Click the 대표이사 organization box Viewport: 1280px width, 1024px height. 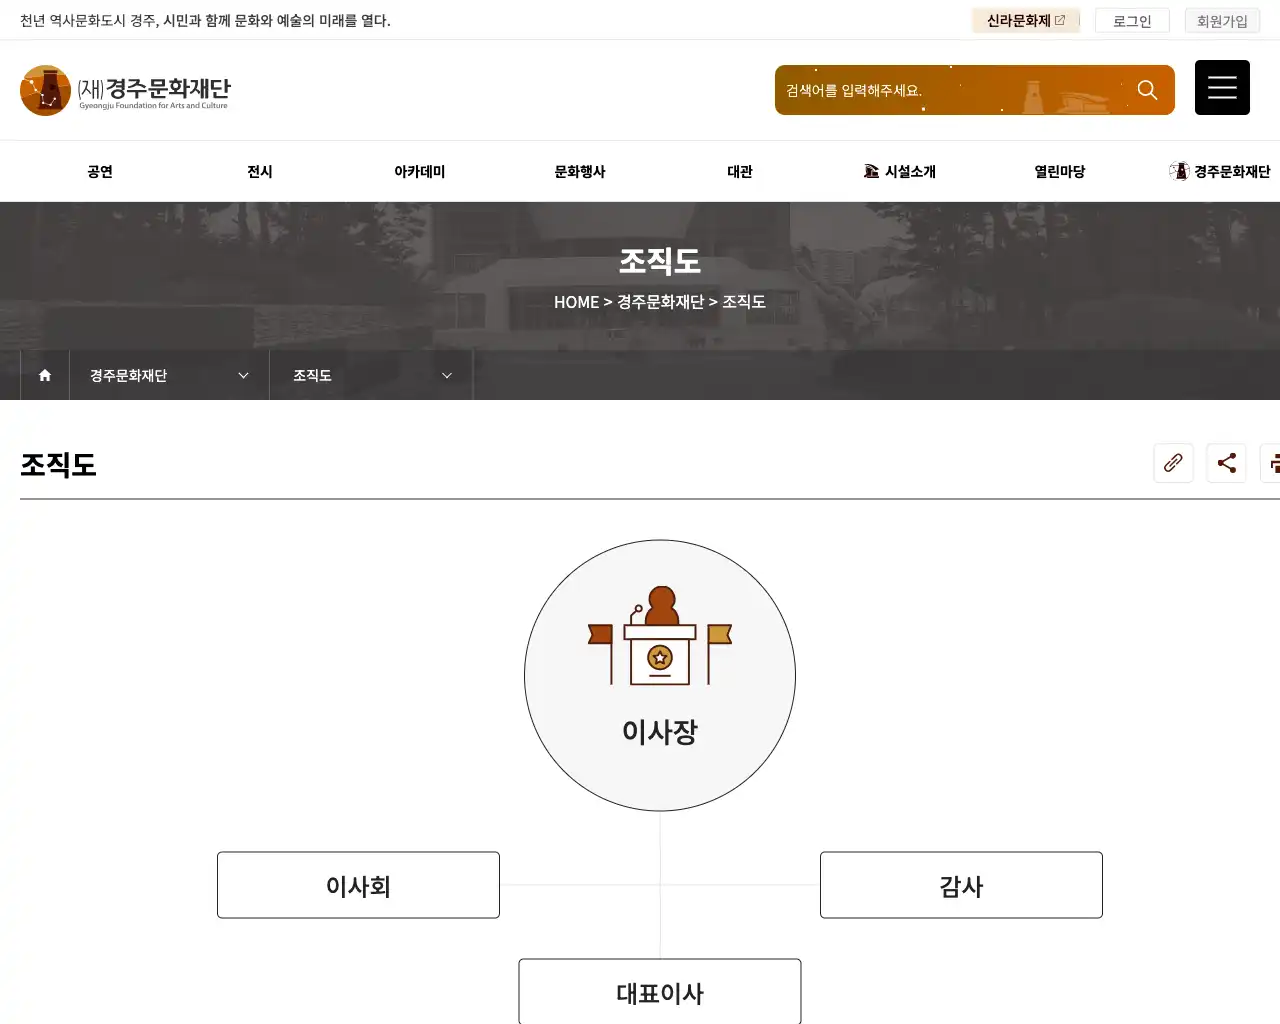660,993
